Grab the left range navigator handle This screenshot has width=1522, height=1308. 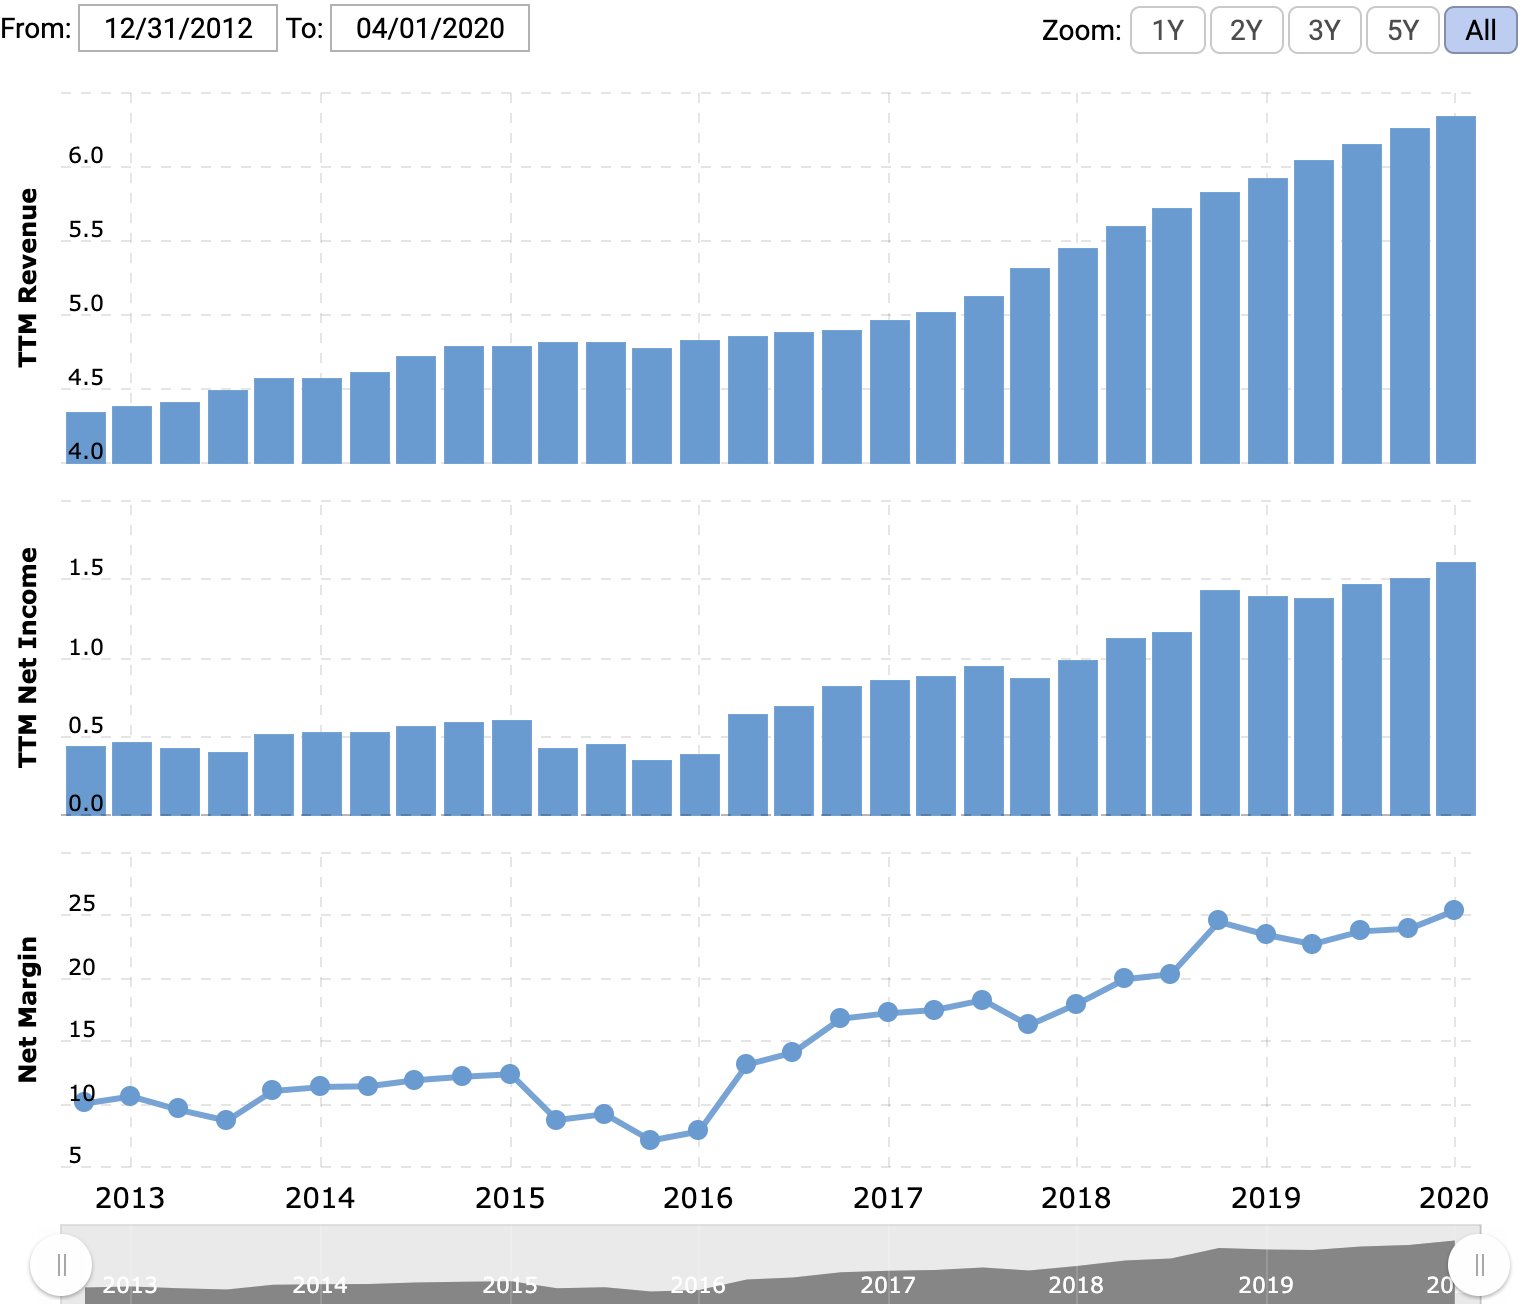61,1265
